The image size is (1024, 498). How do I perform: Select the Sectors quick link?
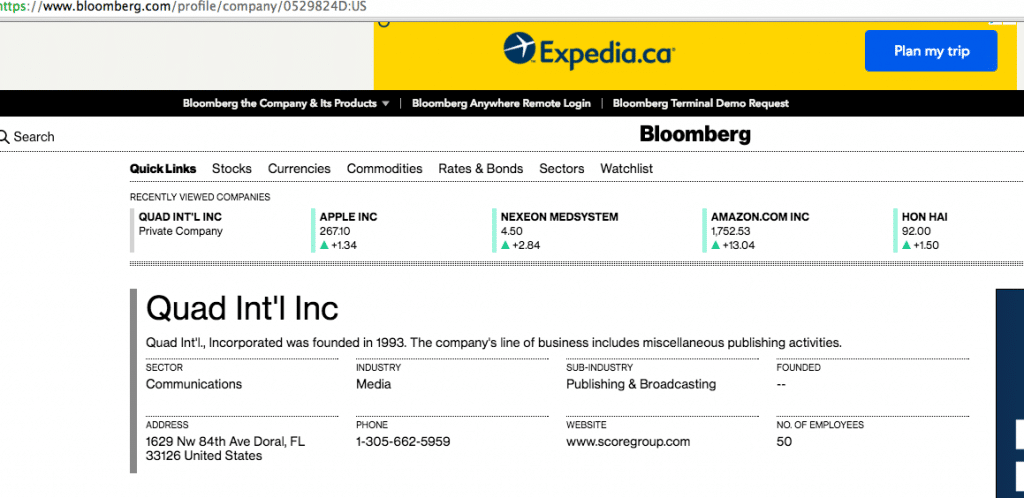pos(562,168)
